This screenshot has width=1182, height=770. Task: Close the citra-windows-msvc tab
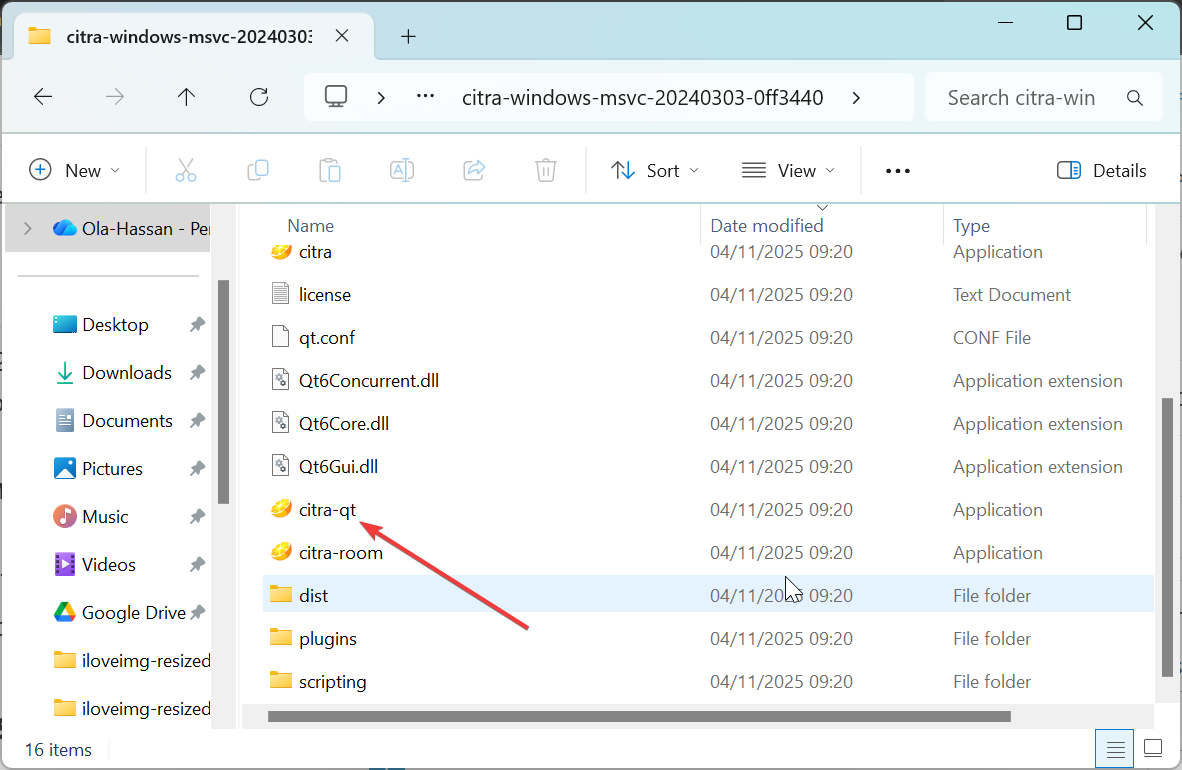click(x=341, y=35)
